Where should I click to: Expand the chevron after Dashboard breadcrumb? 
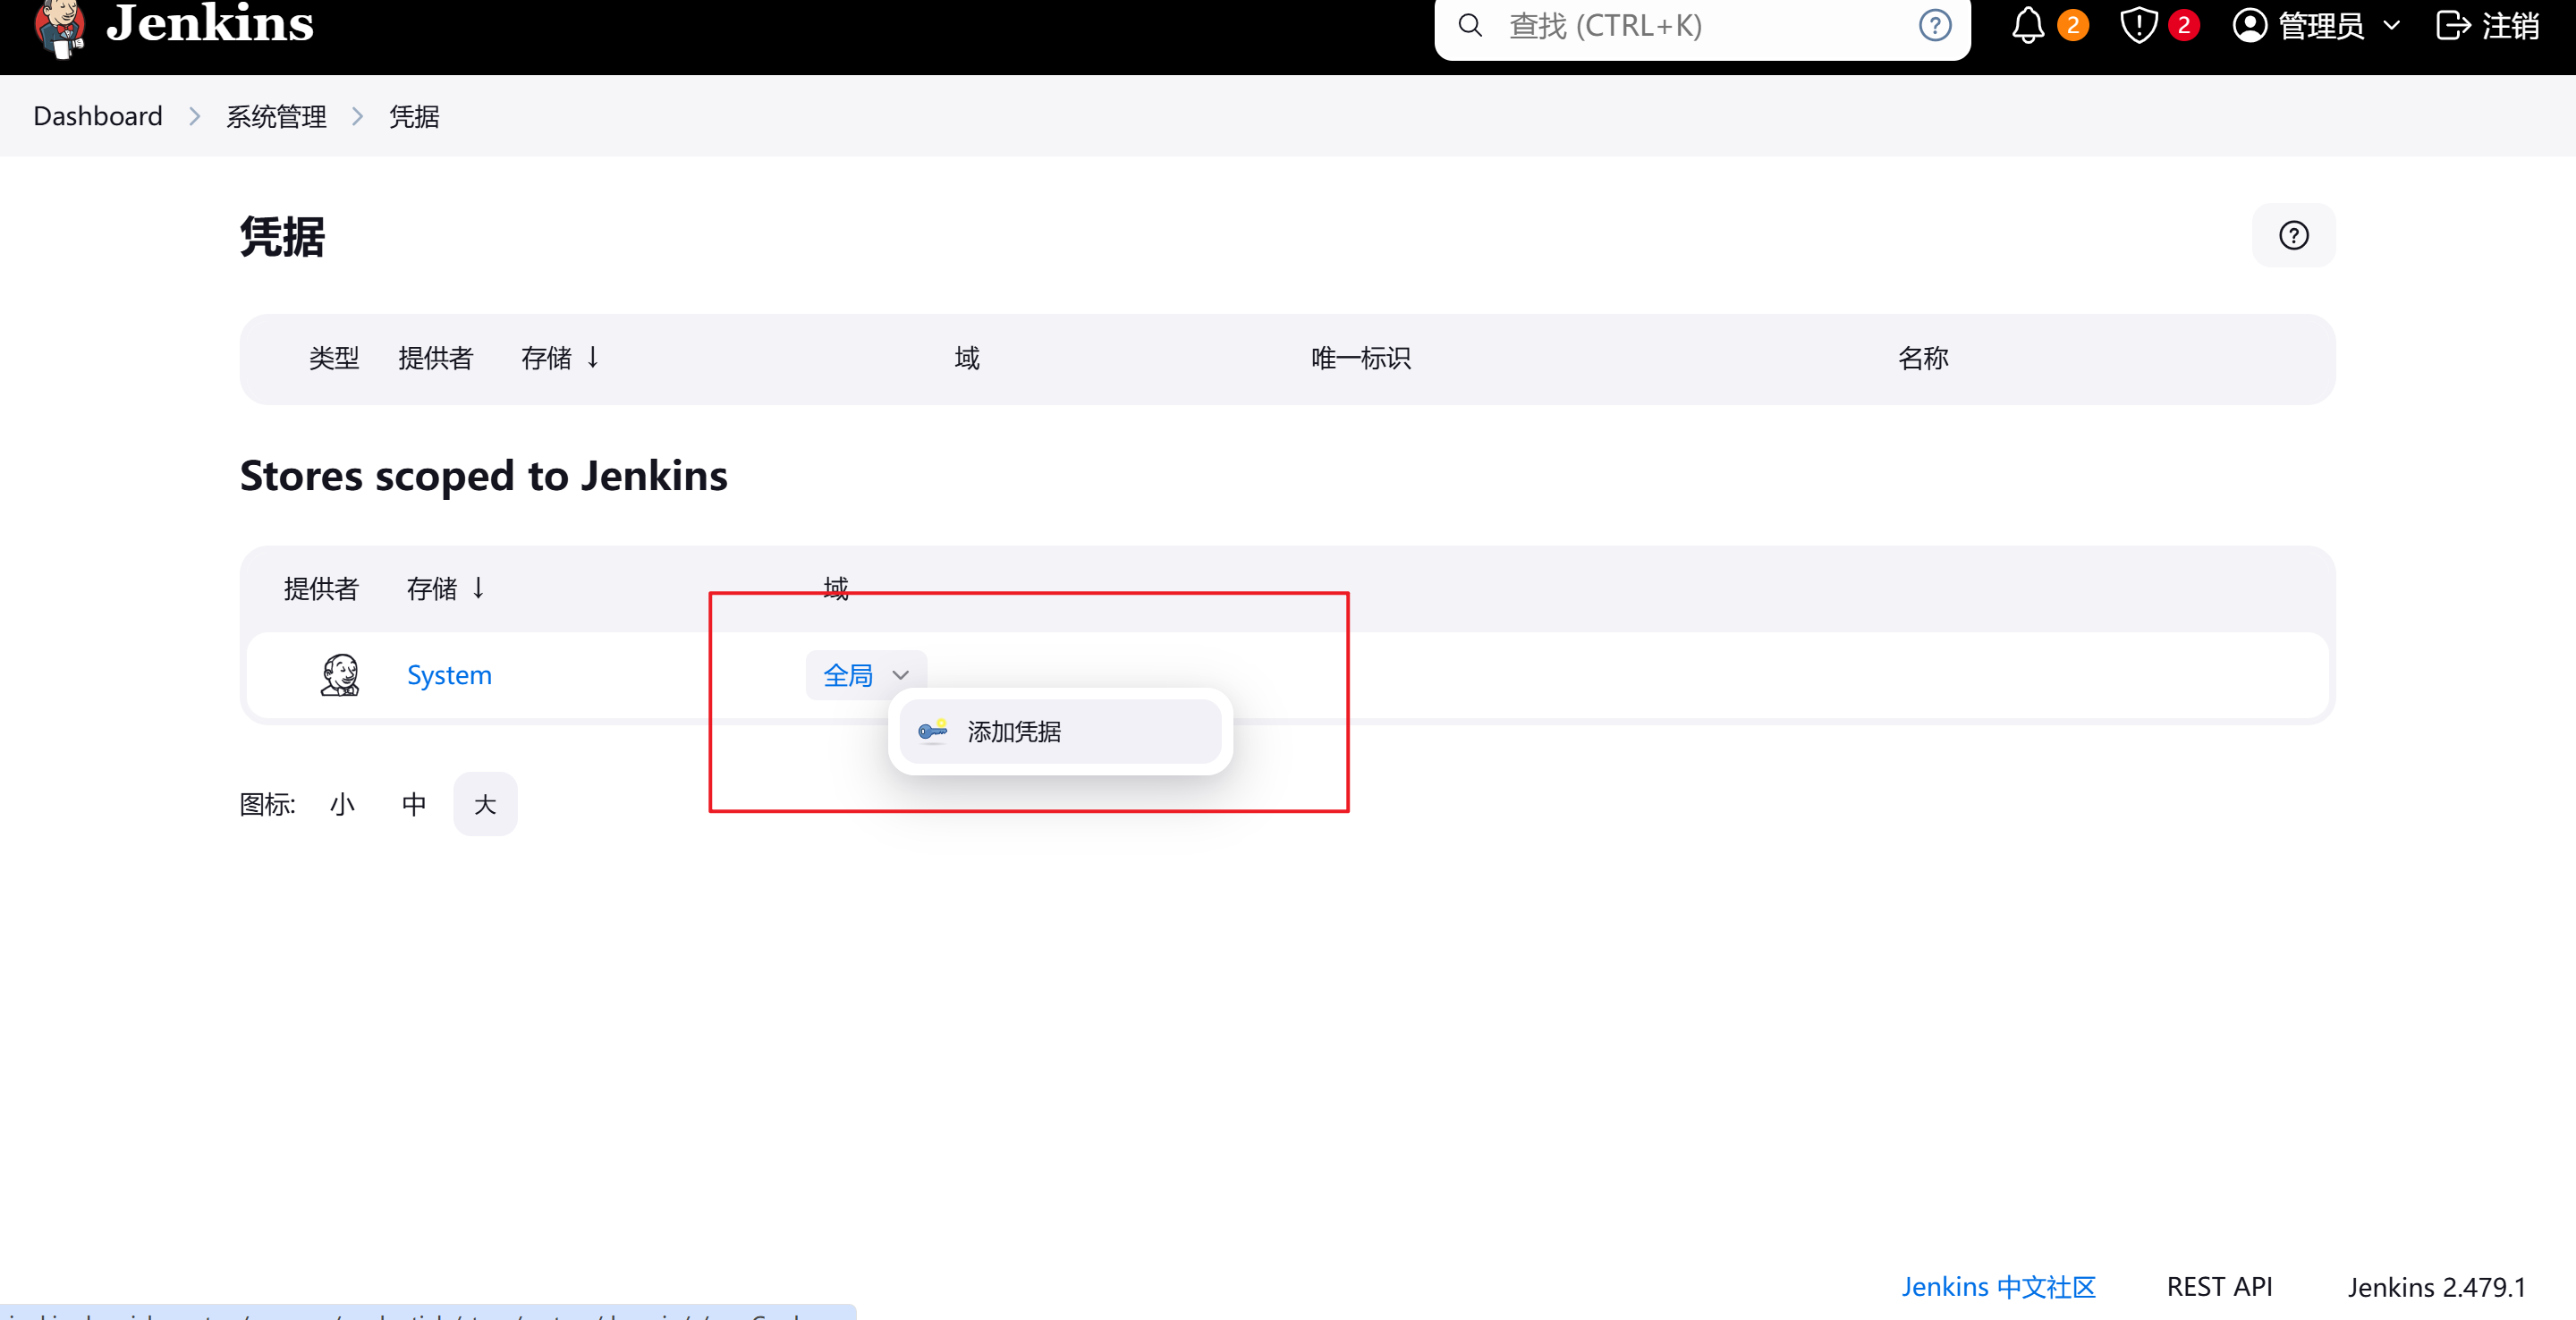tap(195, 117)
